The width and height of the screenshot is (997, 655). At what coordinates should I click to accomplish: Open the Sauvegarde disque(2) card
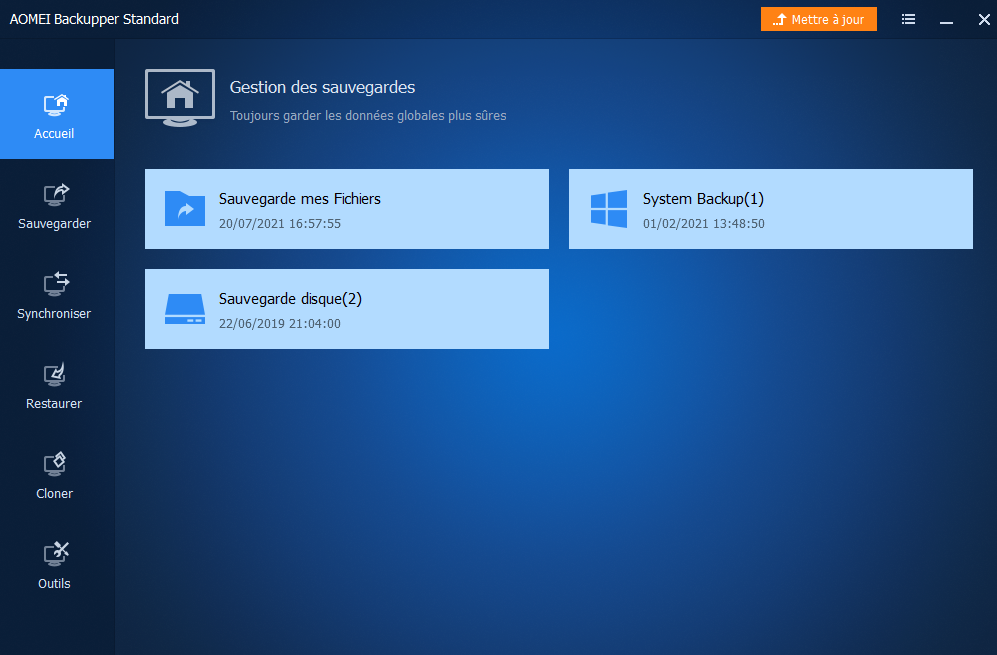(347, 308)
